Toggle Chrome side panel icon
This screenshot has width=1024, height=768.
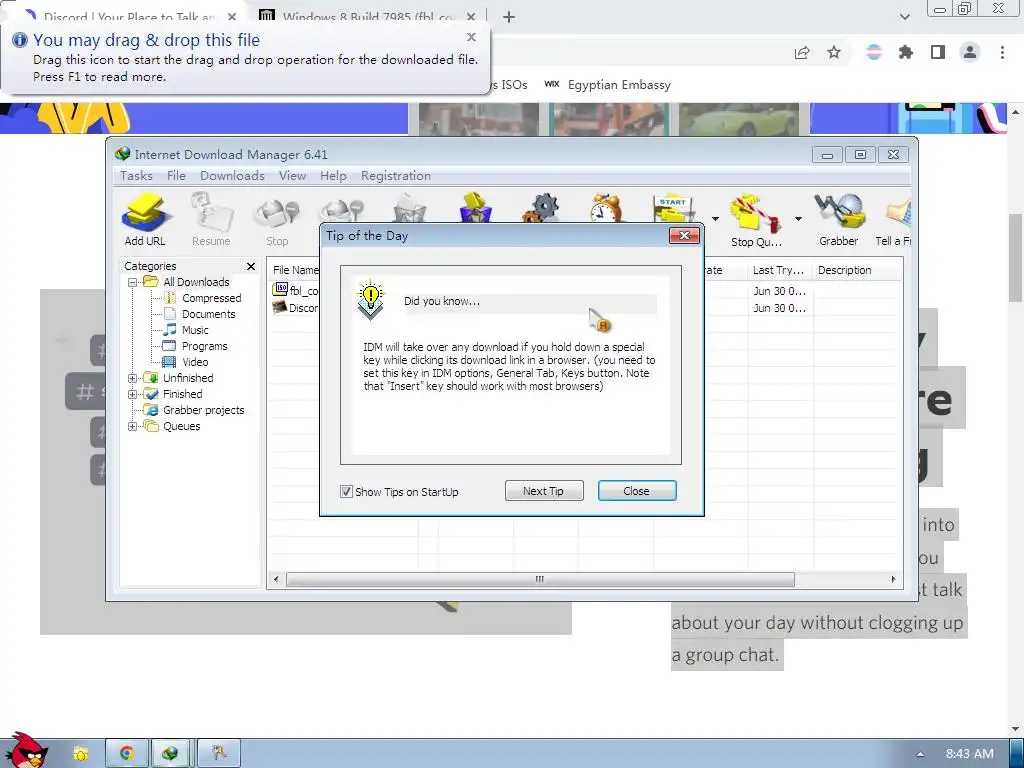tap(938, 52)
